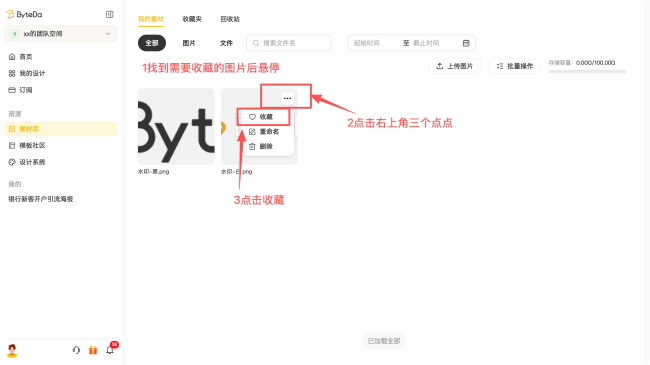This screenshot has height=365, width=650.
Task: Filter by 图片 type
Action: [189, 43]
